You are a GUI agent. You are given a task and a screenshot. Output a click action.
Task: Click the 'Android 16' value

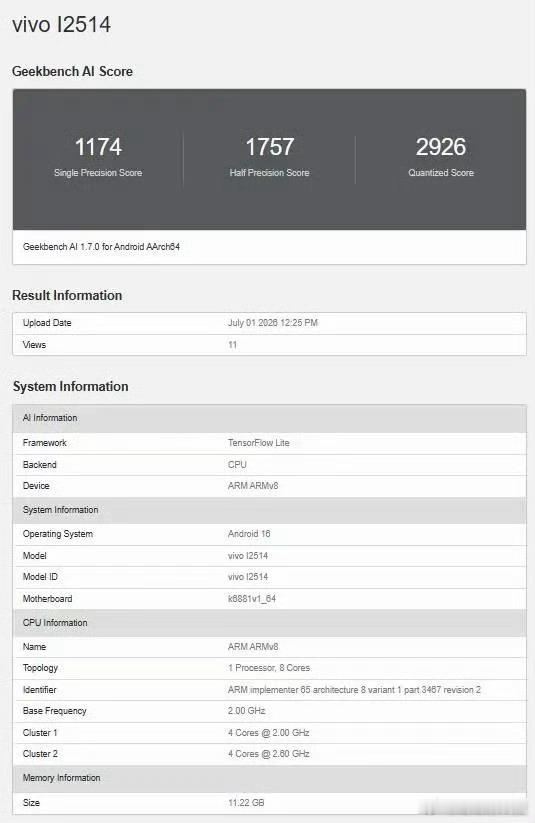click(x=249, y=534)
